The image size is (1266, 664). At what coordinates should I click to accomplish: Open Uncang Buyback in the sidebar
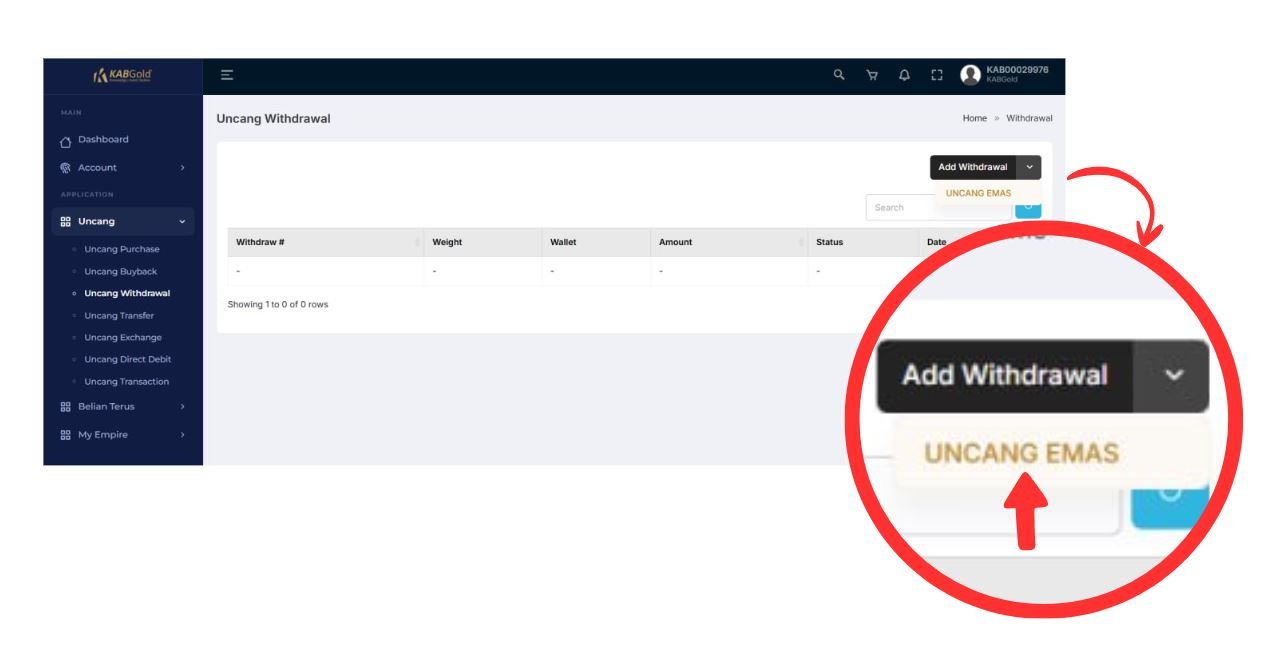121,271
